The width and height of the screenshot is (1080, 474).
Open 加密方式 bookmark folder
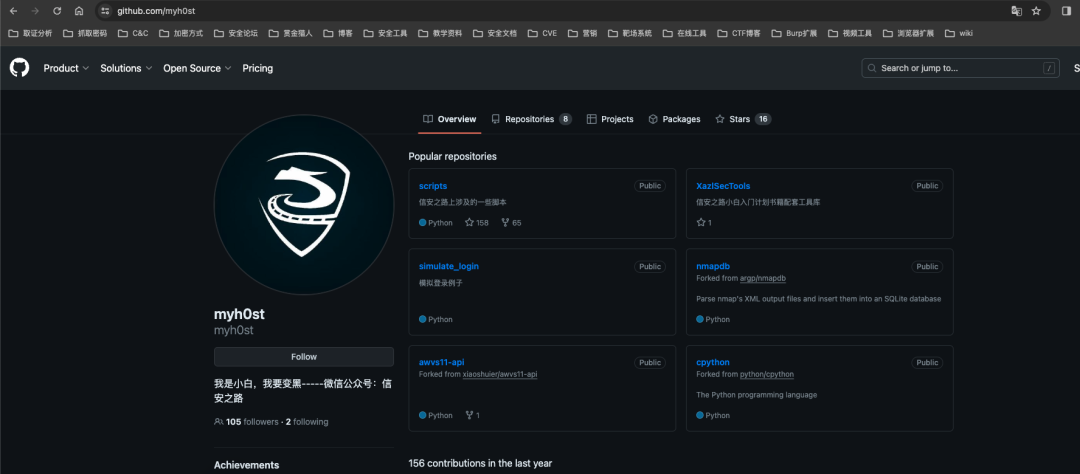point(181,33)
